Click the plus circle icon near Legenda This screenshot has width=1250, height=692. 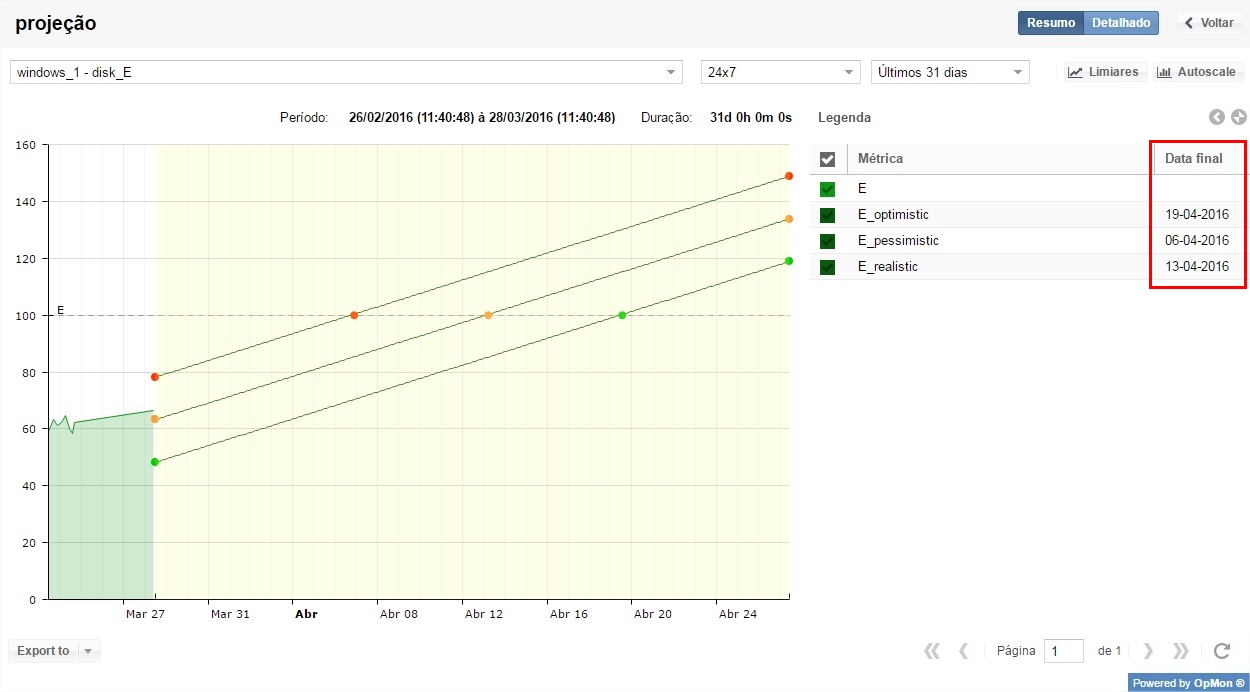[1239, 117]
